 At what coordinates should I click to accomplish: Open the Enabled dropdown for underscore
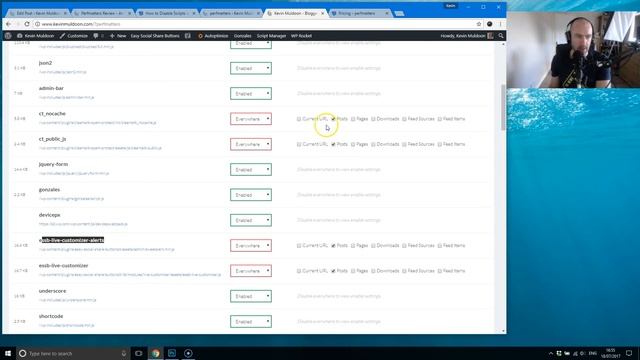(x=251, y=296)
